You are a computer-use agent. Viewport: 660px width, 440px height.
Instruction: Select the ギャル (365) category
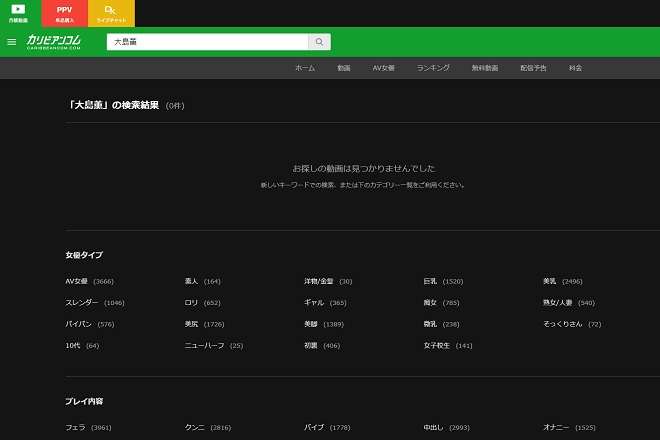click(x=325, y=303)
